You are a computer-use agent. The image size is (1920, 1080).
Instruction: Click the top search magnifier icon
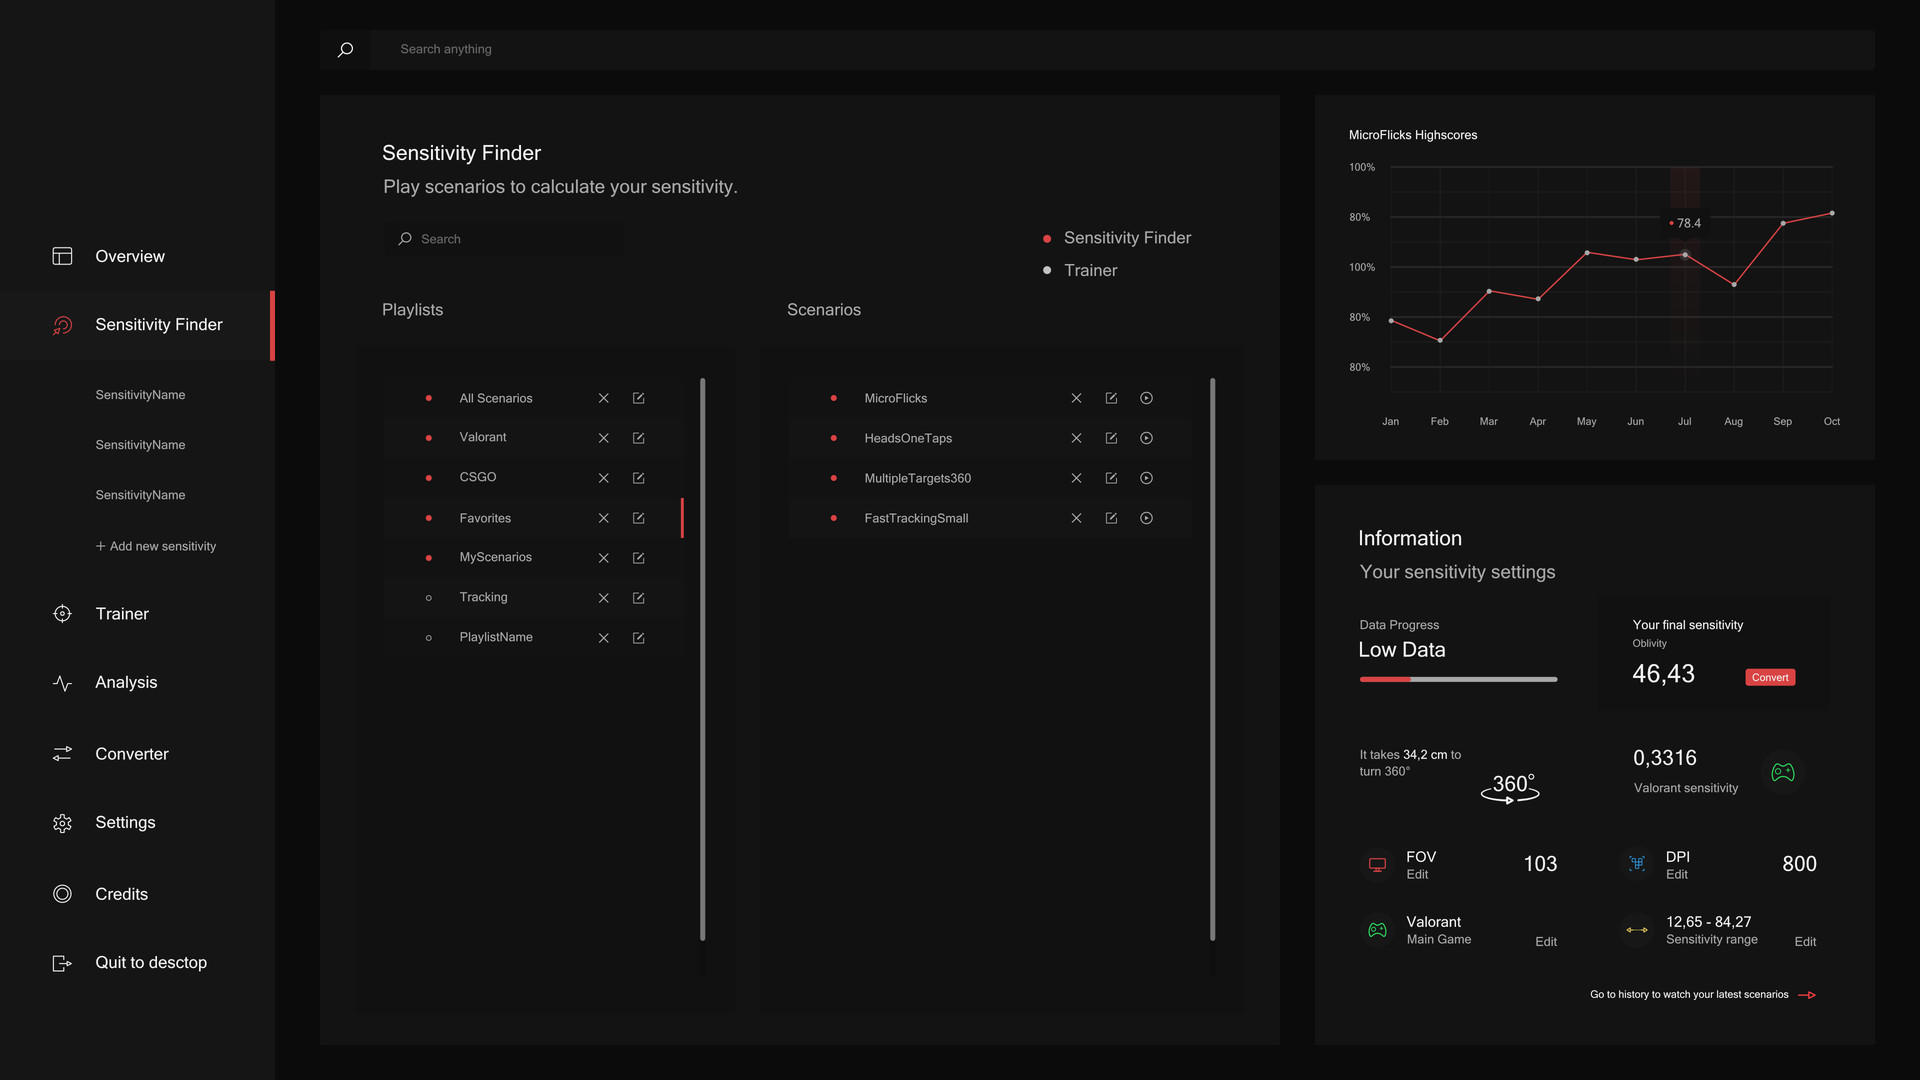click(345, 49)
